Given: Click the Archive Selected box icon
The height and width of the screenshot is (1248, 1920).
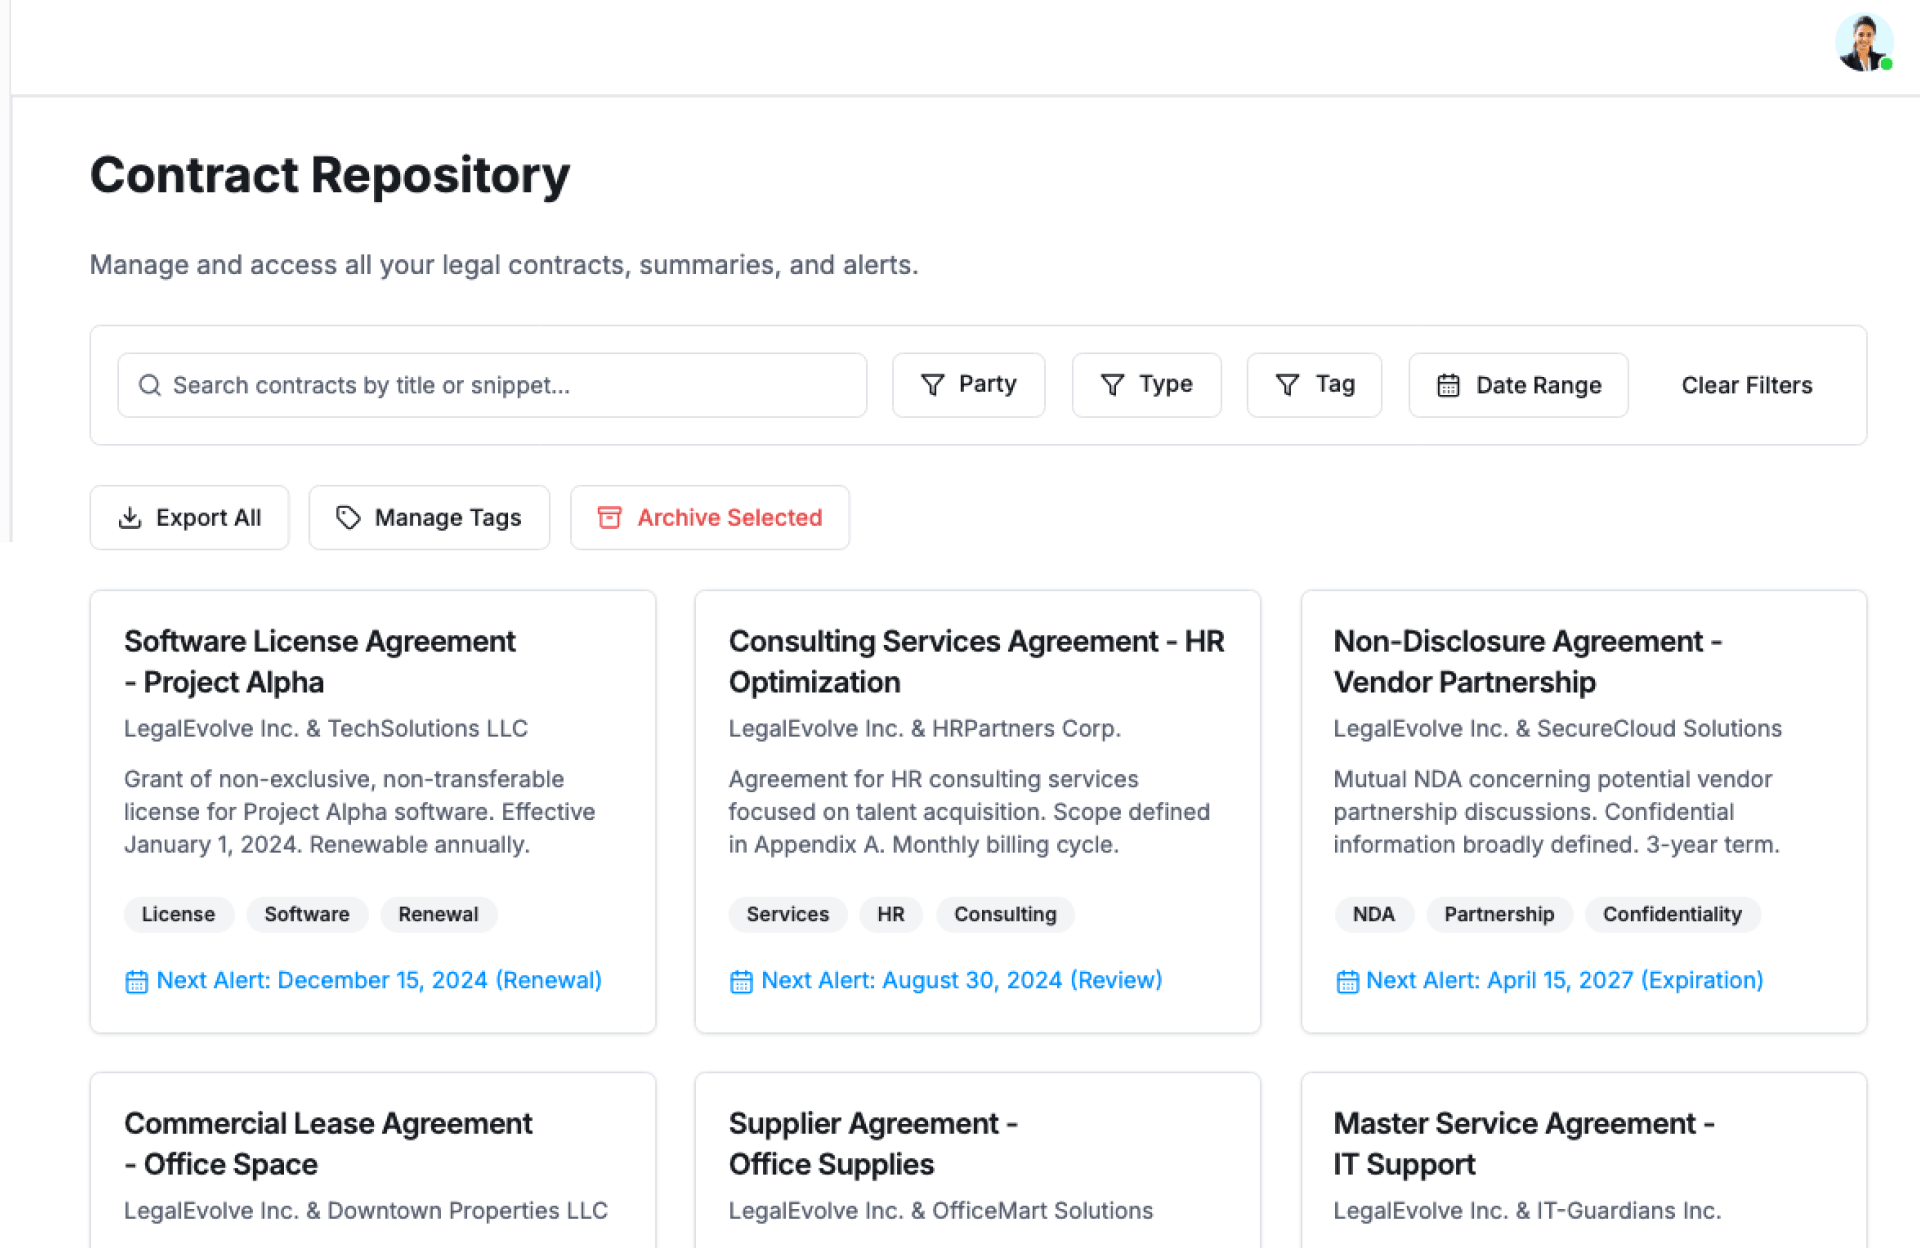Looking at the screenshot, I should pos(609,518).
